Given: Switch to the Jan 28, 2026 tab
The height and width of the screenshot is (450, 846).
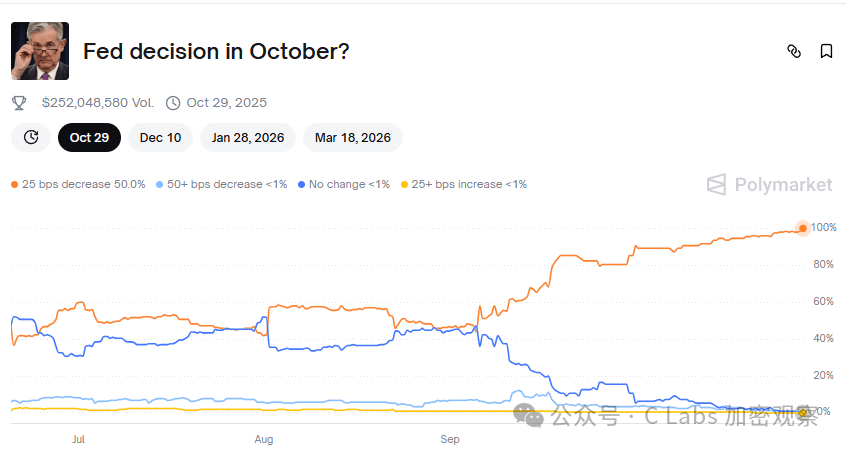Looking at the screenshot, I should coord(247,137).
